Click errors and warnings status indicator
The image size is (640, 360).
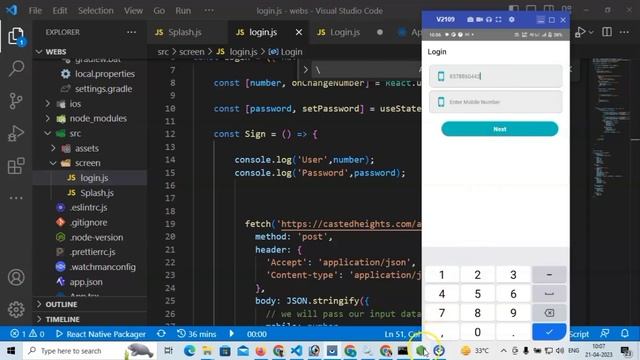tap(27, 334)
